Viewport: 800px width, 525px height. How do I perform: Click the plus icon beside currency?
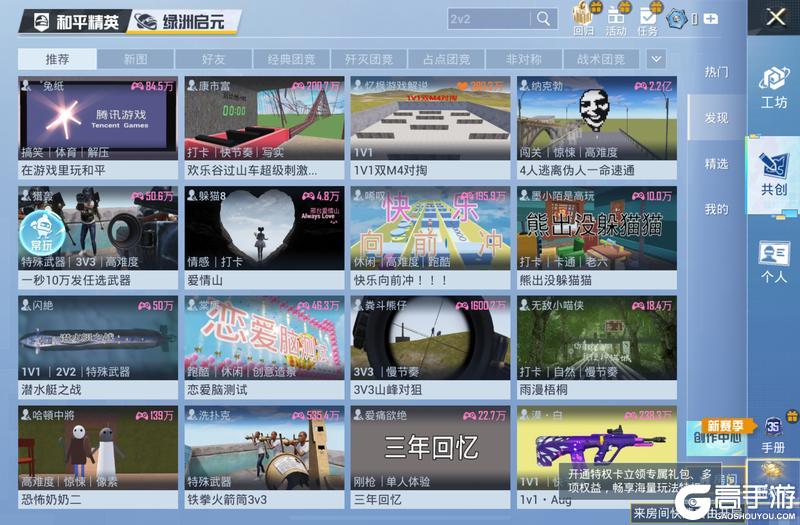tap(711, 19)
